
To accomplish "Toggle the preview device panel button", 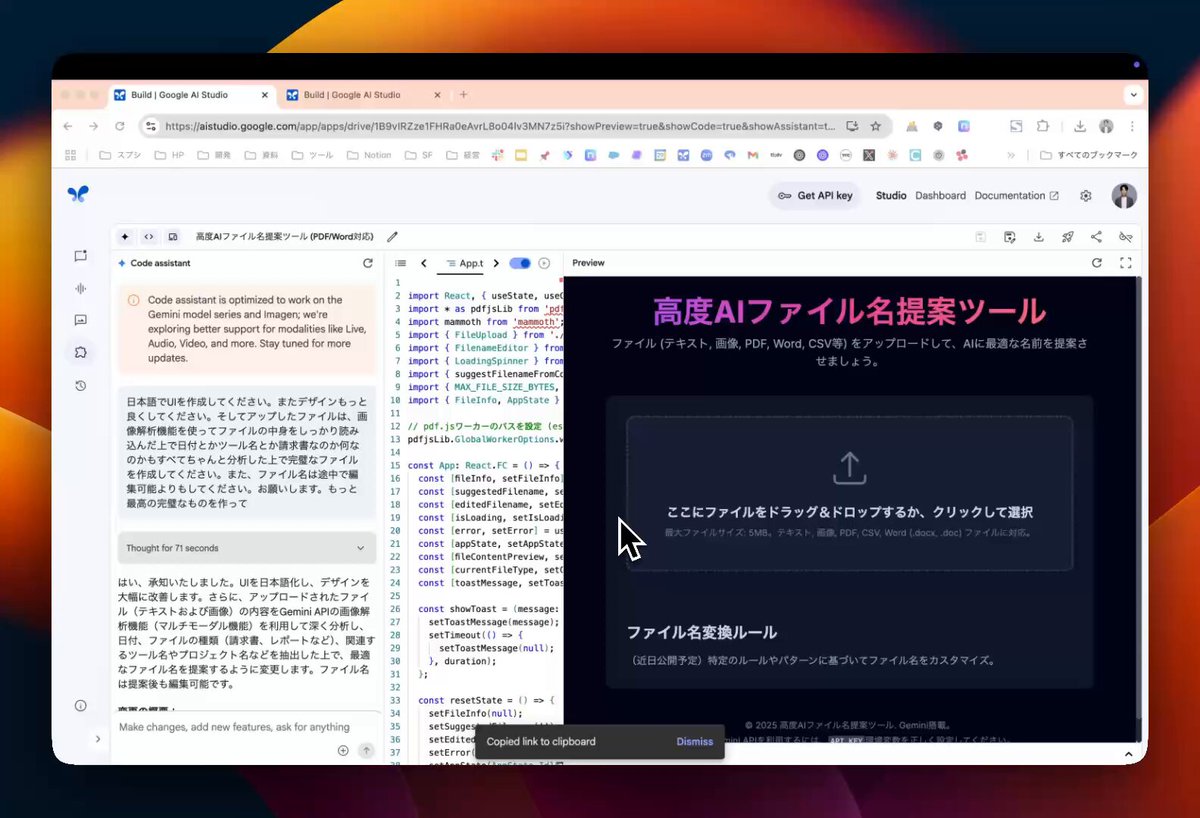I will pyautogui.click(x=173, y=237).
